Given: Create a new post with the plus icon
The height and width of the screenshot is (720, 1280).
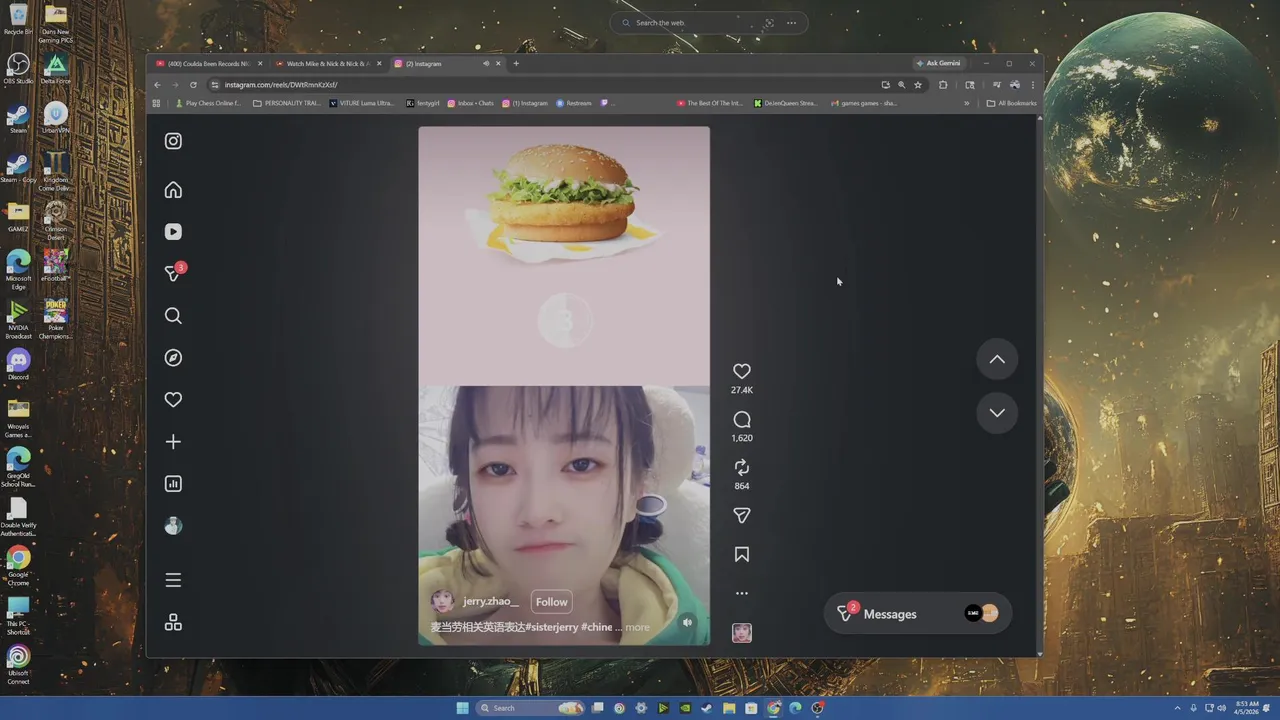Looking at the screenshot, I should coord(173,442).
